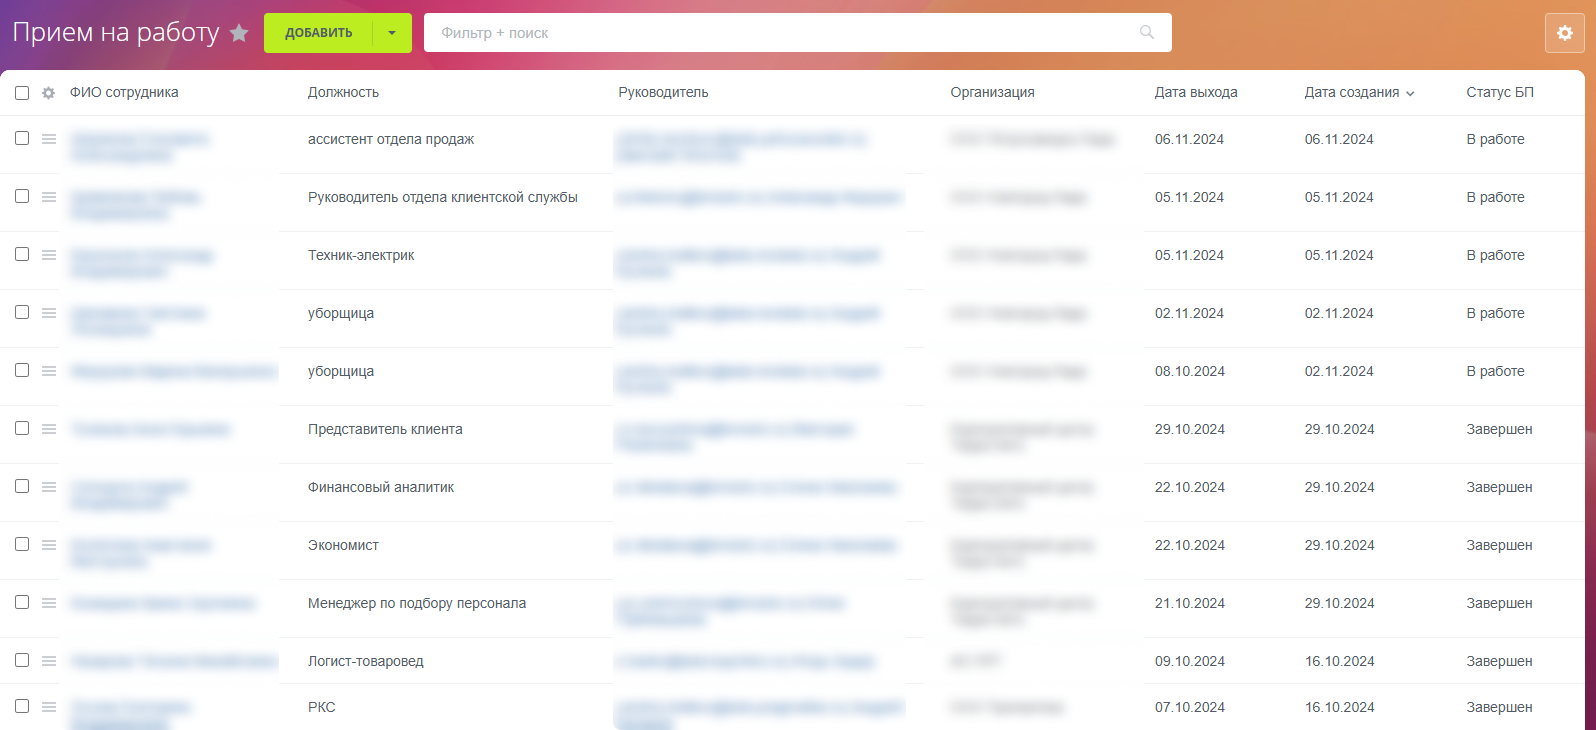Viewport: 1596px width, 730px height.
Task: Click Завершен status of Экономист row
Action: [1499, 545]
